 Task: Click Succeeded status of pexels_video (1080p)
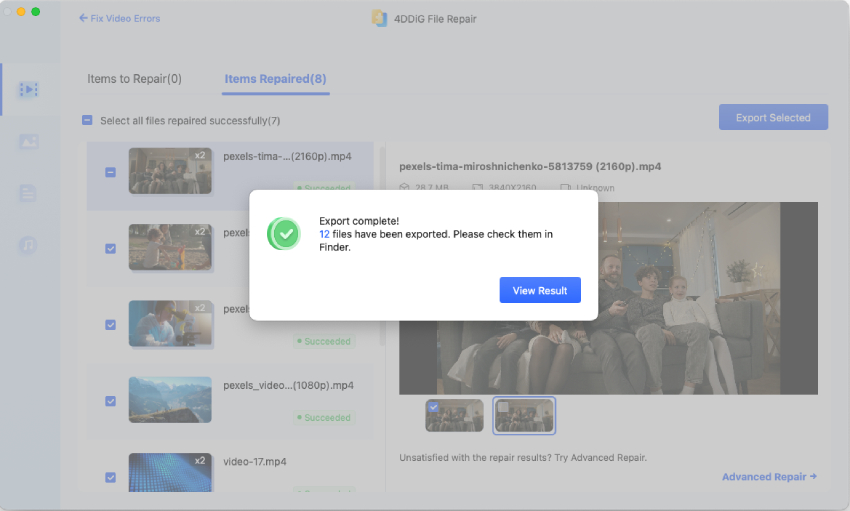click(x=324, y=418)
